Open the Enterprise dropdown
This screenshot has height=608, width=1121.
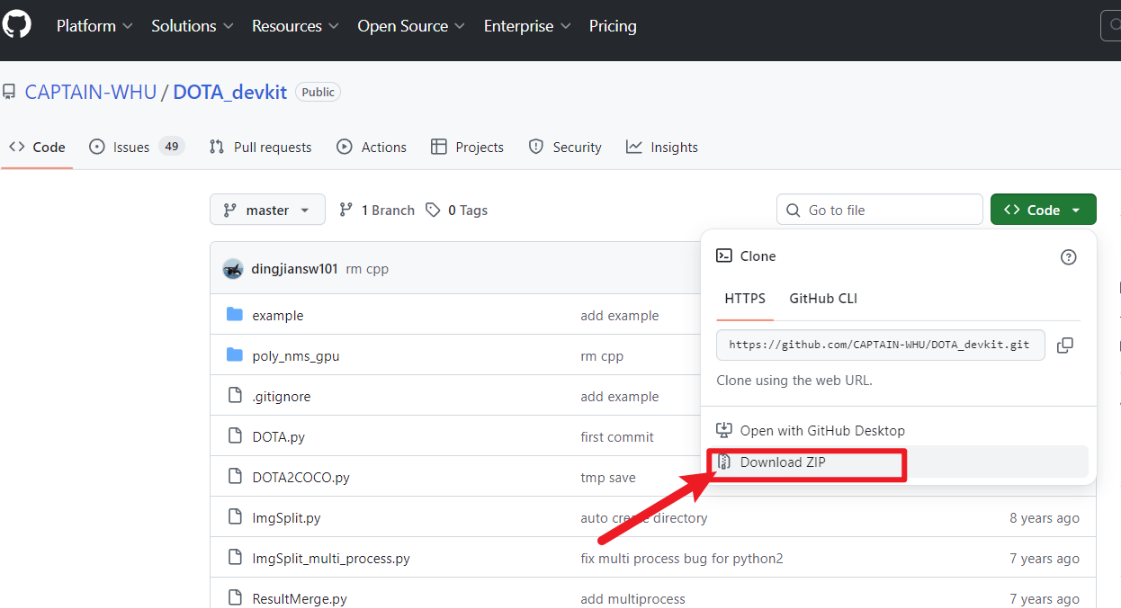click(x=527, y=26)
